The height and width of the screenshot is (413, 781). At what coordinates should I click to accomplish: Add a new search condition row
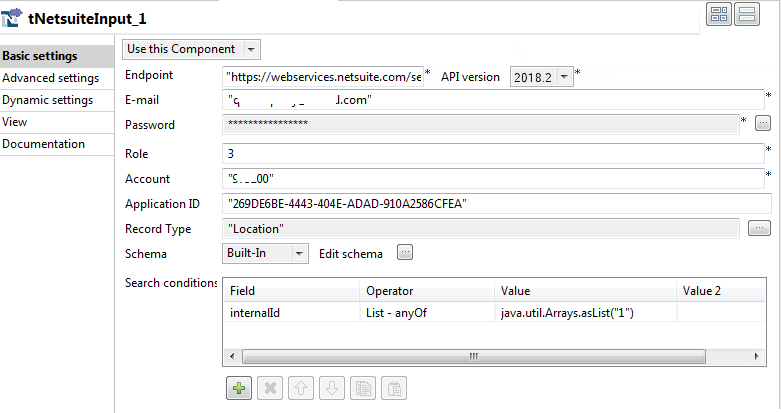pyautogui.click(x=239, y=388)
